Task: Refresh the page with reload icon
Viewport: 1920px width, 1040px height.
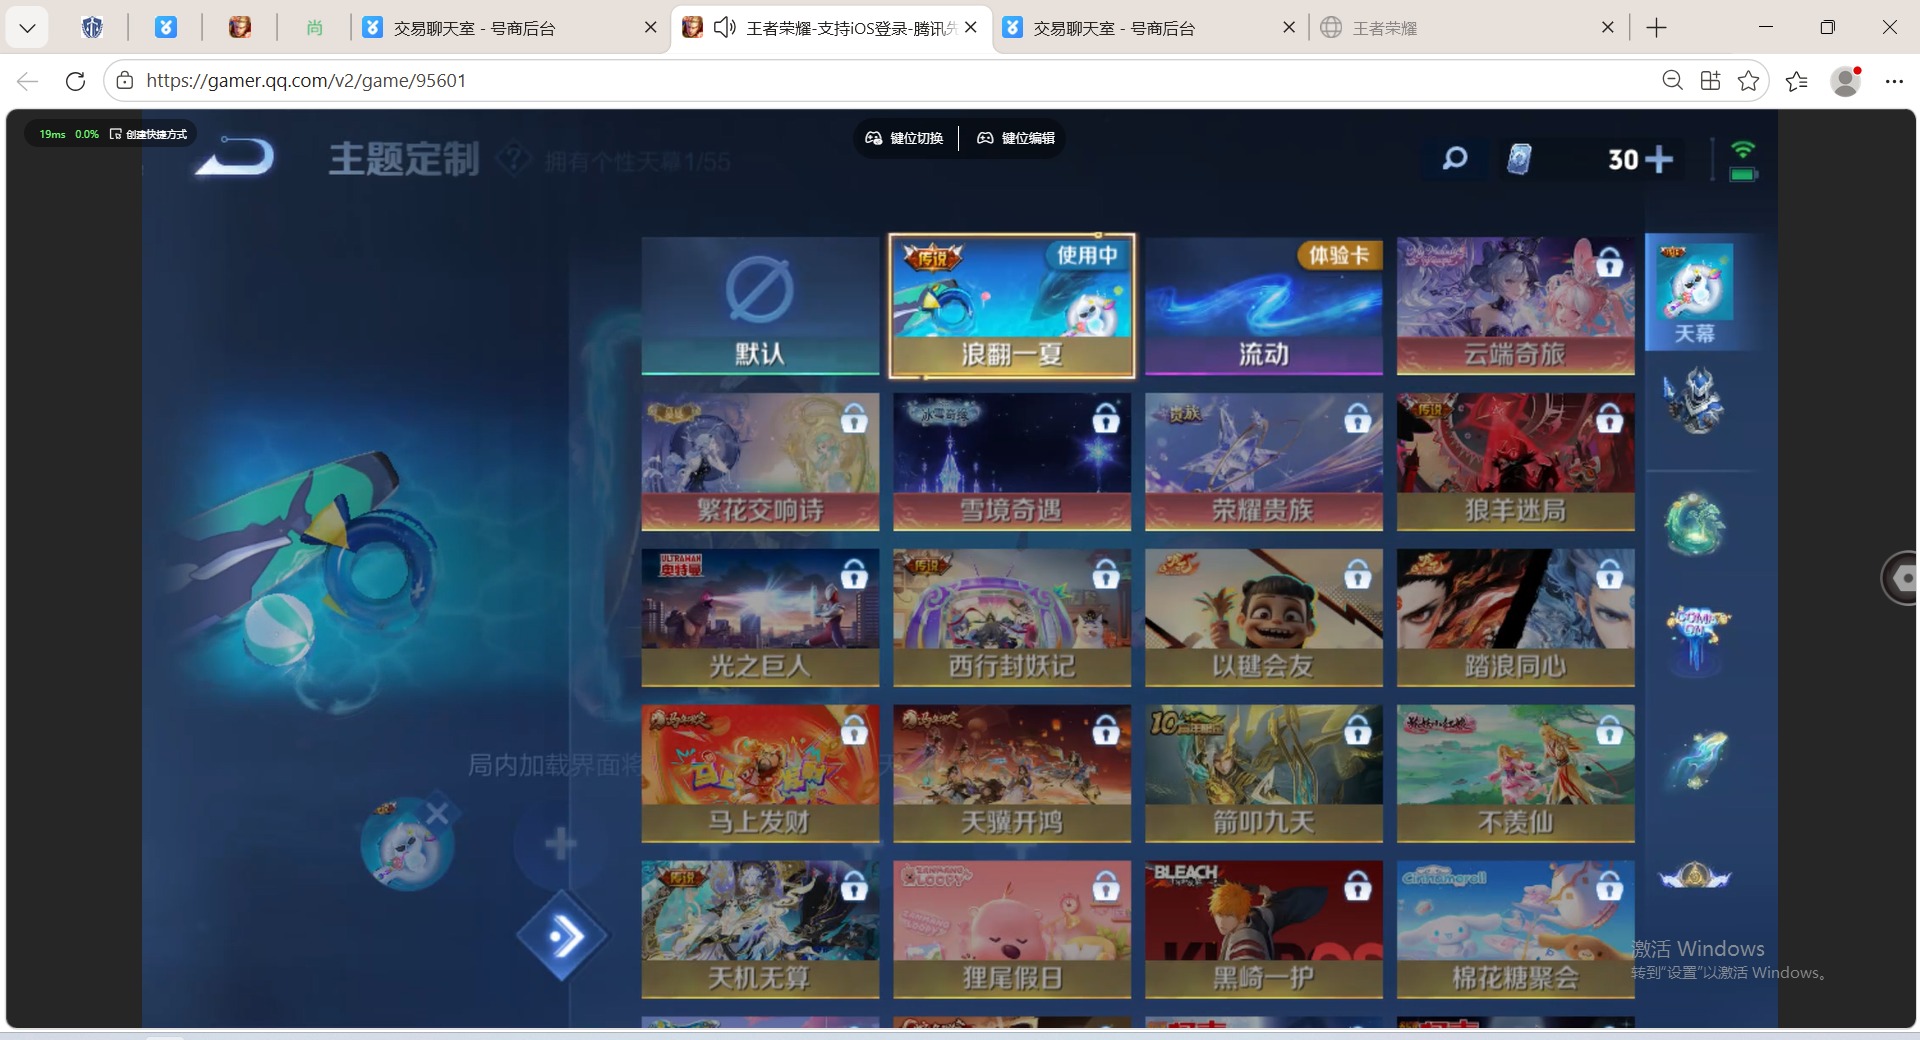Action: click(x=75, y=81)
